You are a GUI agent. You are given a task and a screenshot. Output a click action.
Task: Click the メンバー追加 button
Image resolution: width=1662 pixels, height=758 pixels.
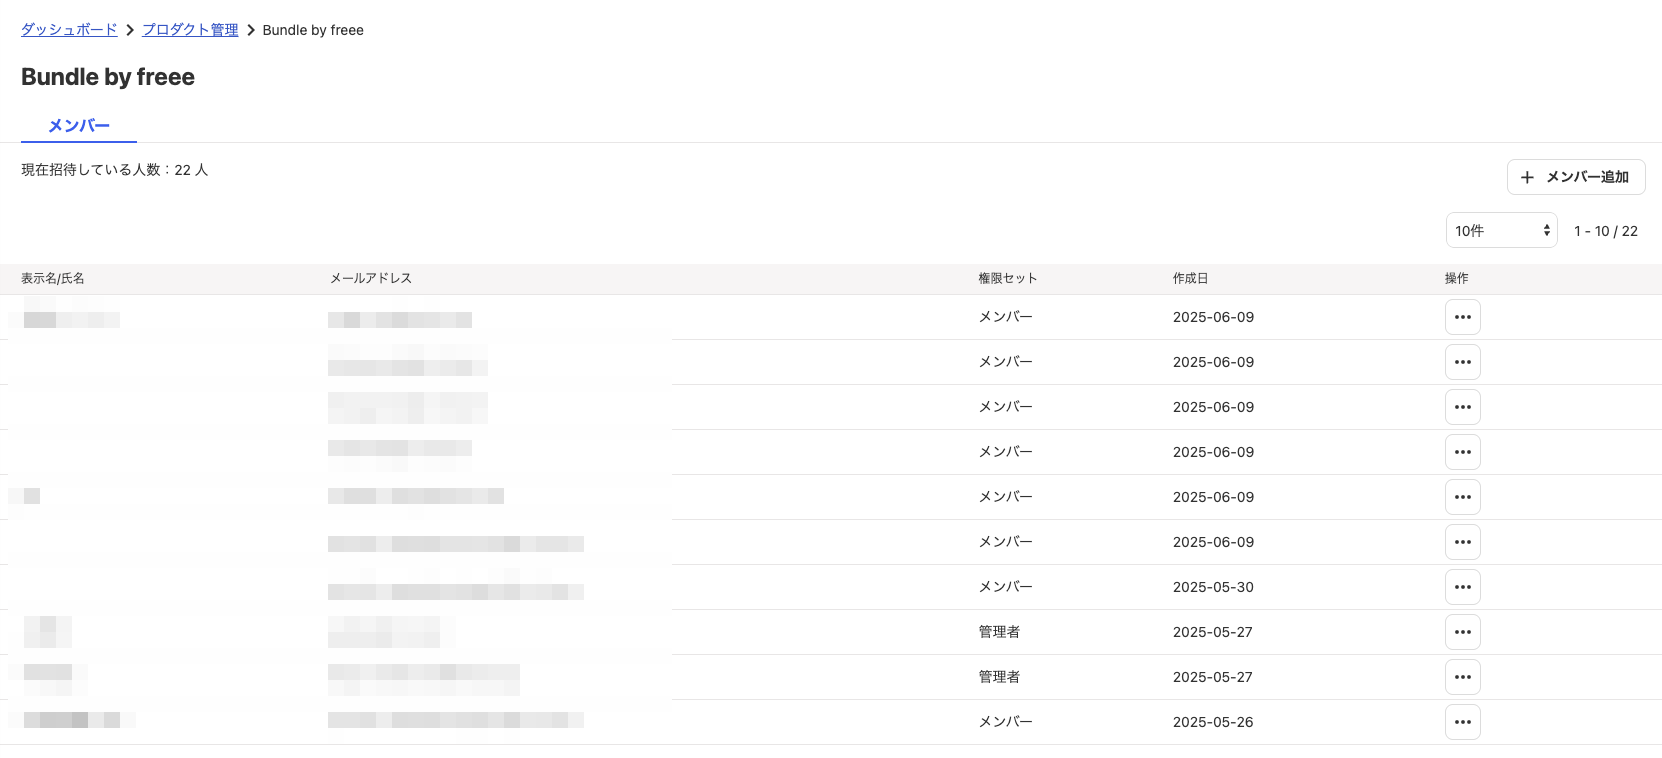[x=1575, y=177]
